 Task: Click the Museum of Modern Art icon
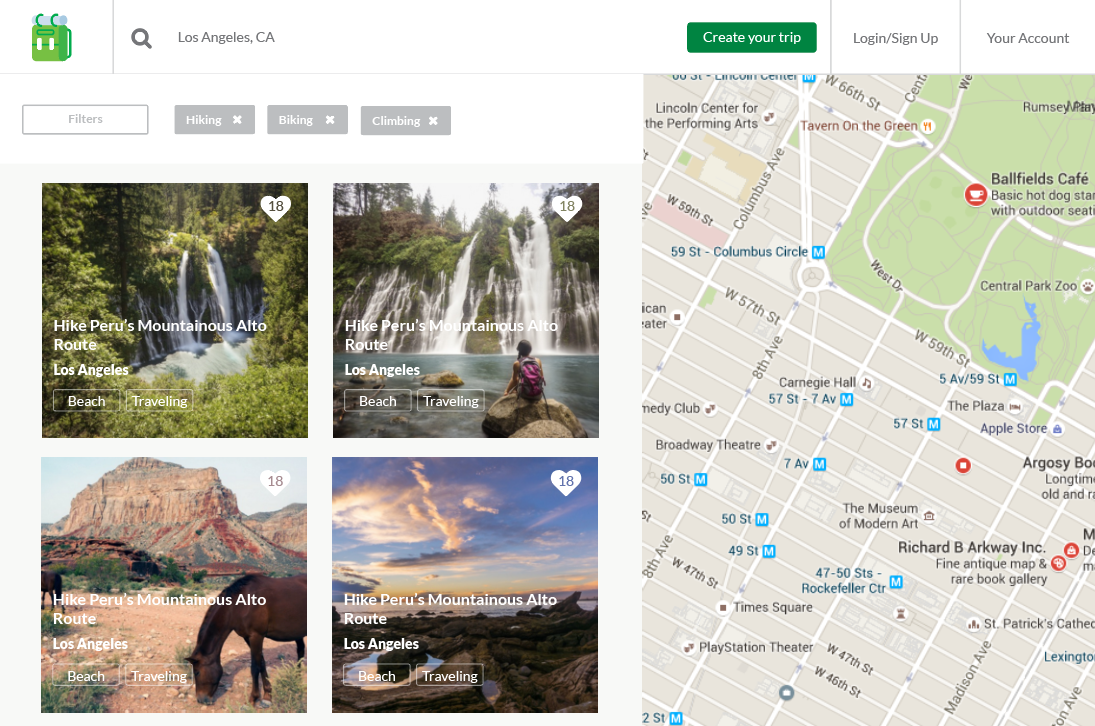coord(929,516)
